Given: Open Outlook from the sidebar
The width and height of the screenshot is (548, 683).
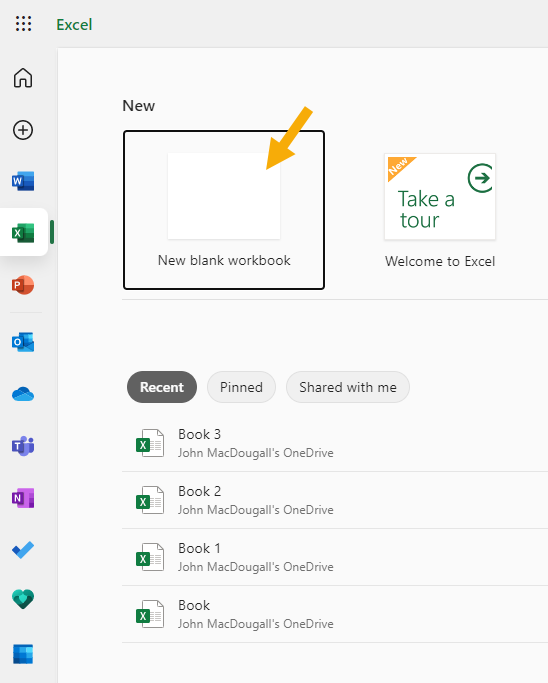Looking at the screenshot, I should (23, 342).
